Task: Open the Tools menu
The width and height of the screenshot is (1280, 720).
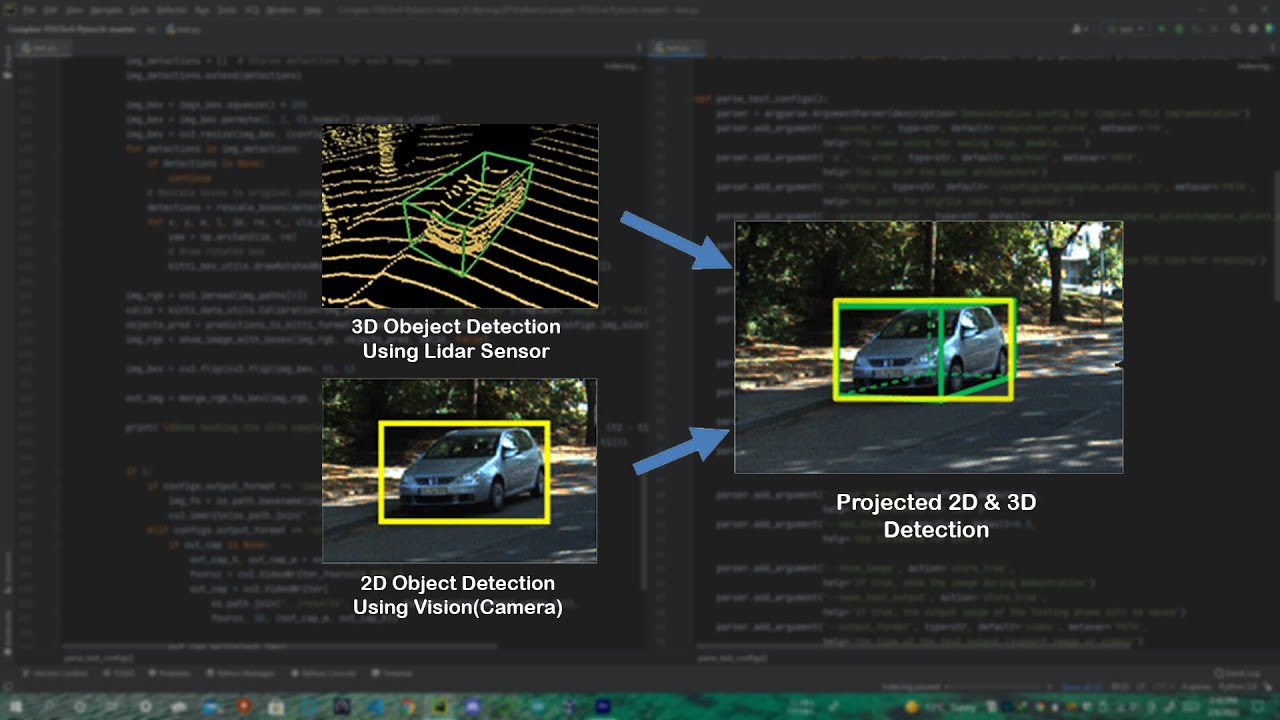Action: [x=227, y=10]
